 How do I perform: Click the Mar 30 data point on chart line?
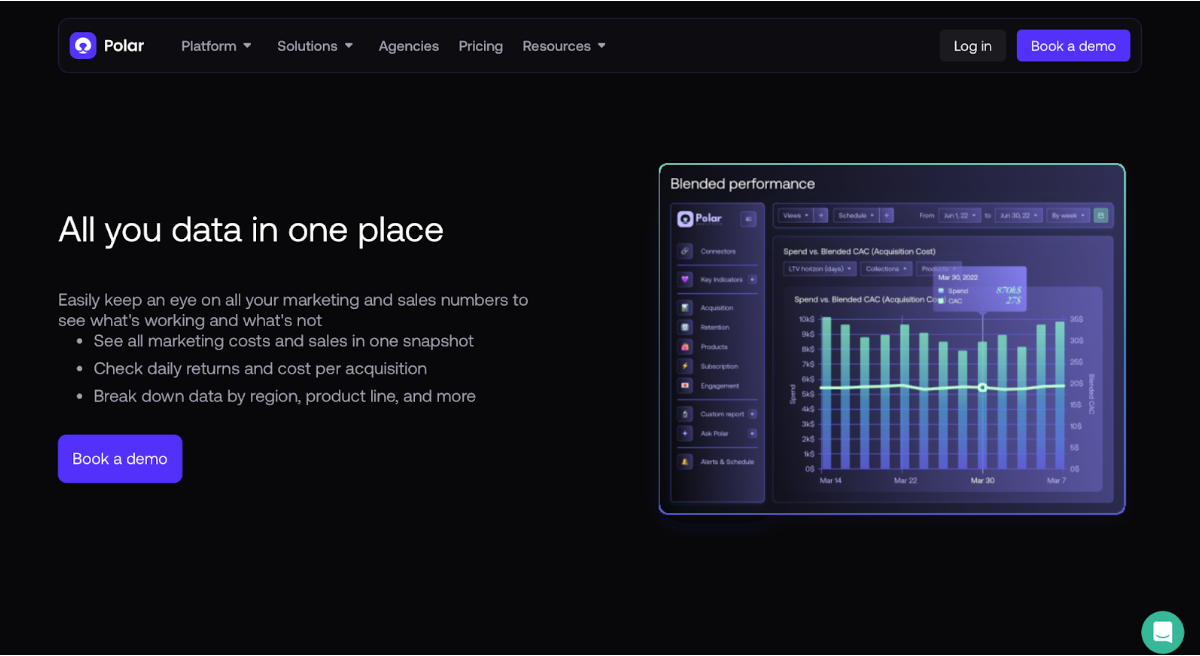click(x=982, y=387)
